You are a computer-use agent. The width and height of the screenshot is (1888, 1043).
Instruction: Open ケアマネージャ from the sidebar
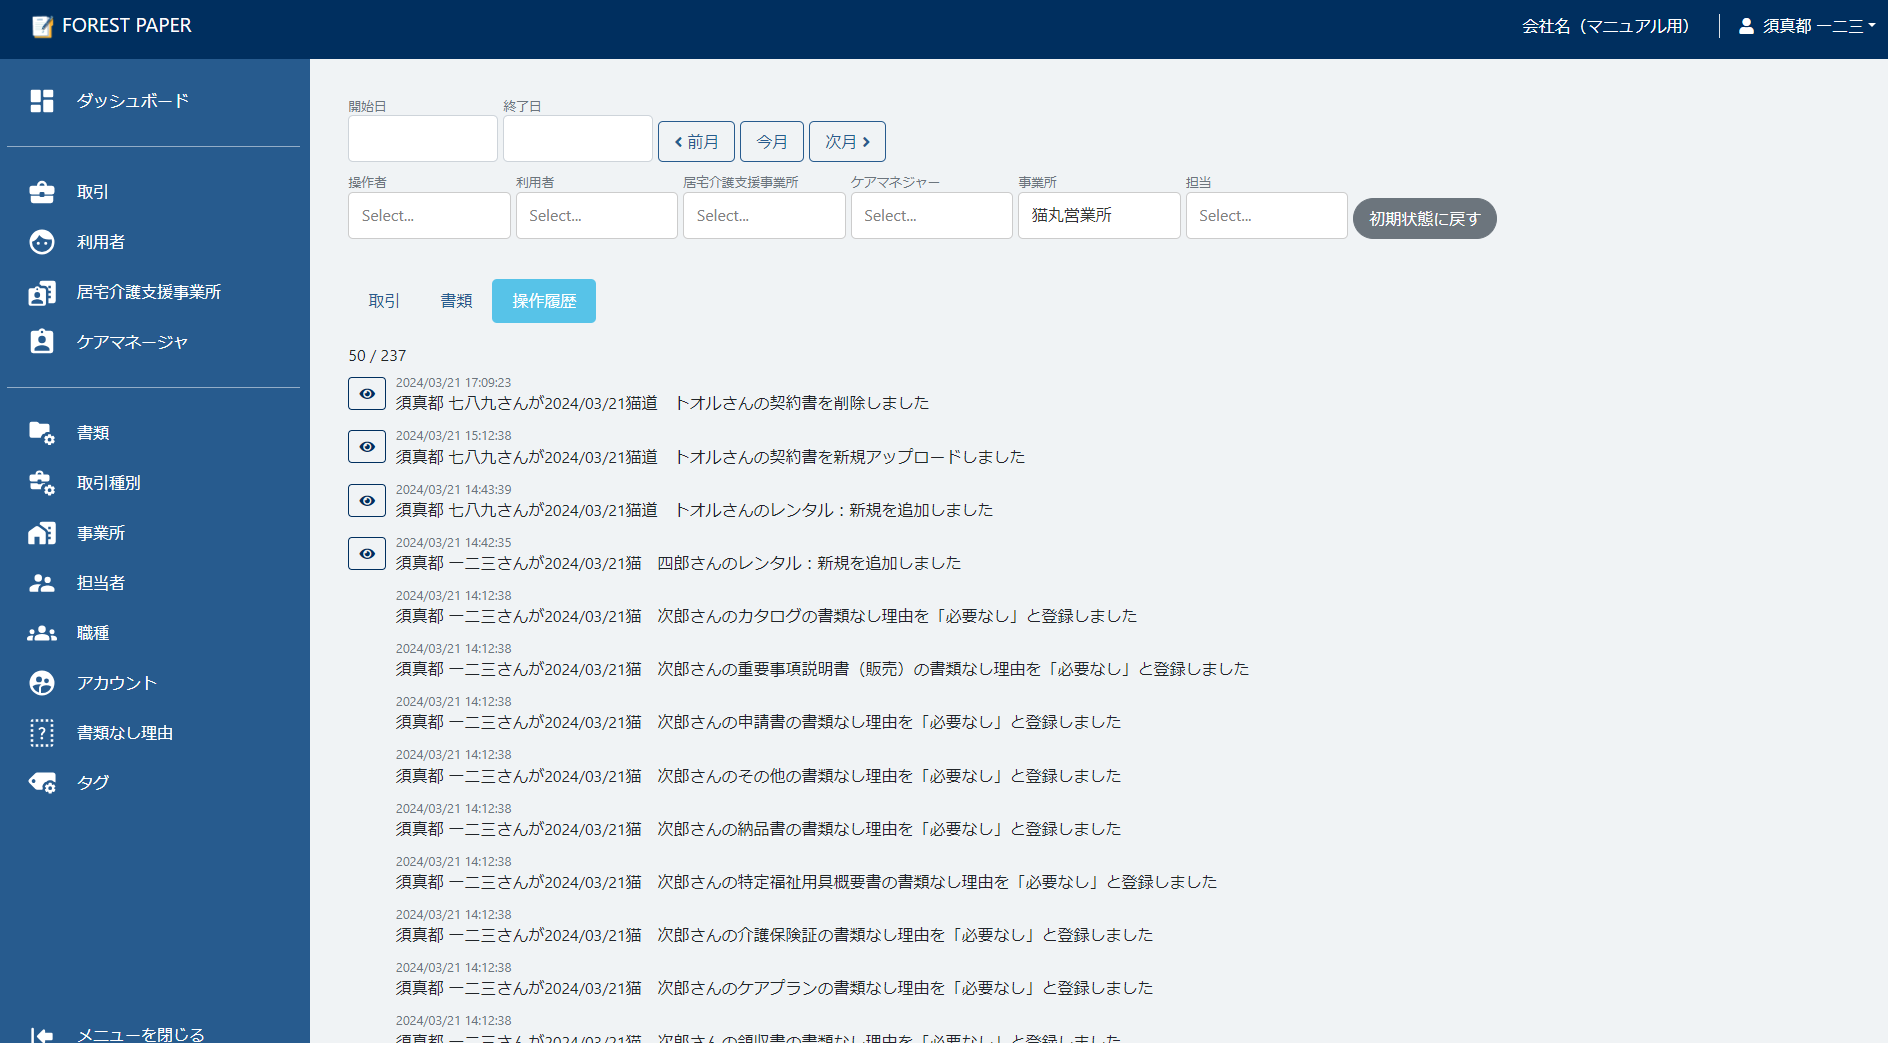pos(131,342)
